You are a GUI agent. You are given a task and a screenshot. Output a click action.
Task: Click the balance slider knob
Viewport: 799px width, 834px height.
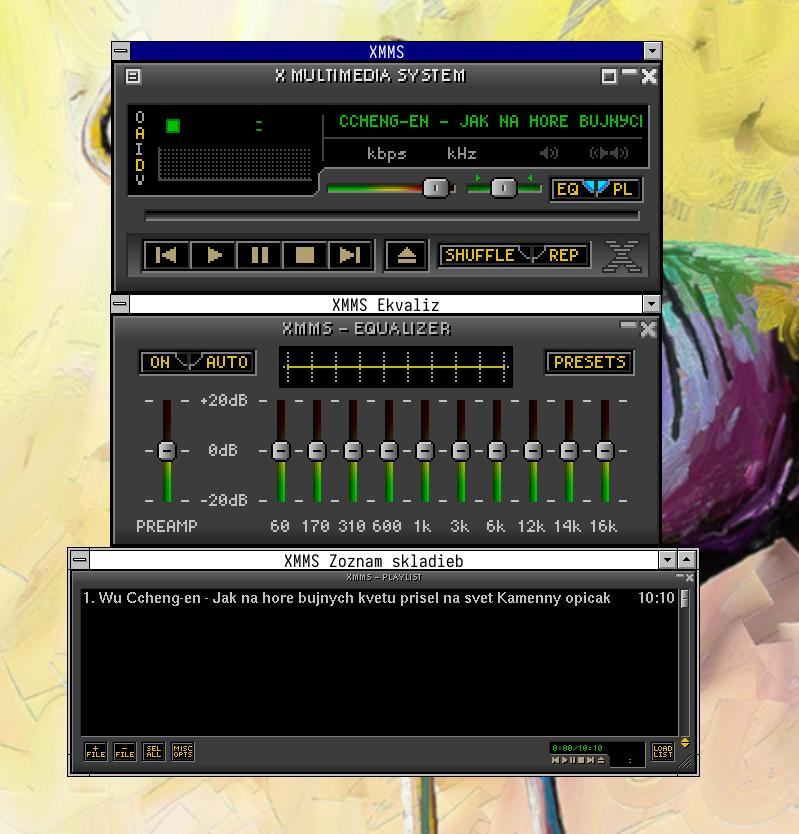click(503, 188)
